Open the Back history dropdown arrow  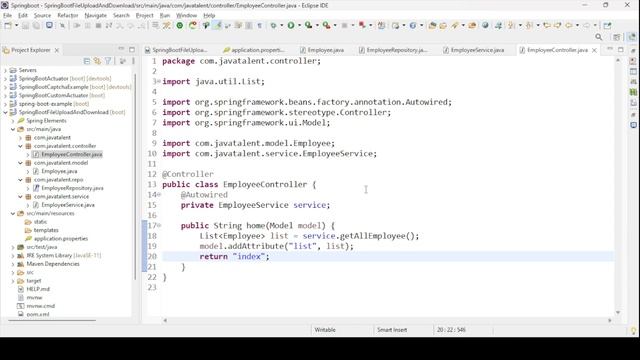click(x=577, y=25)
